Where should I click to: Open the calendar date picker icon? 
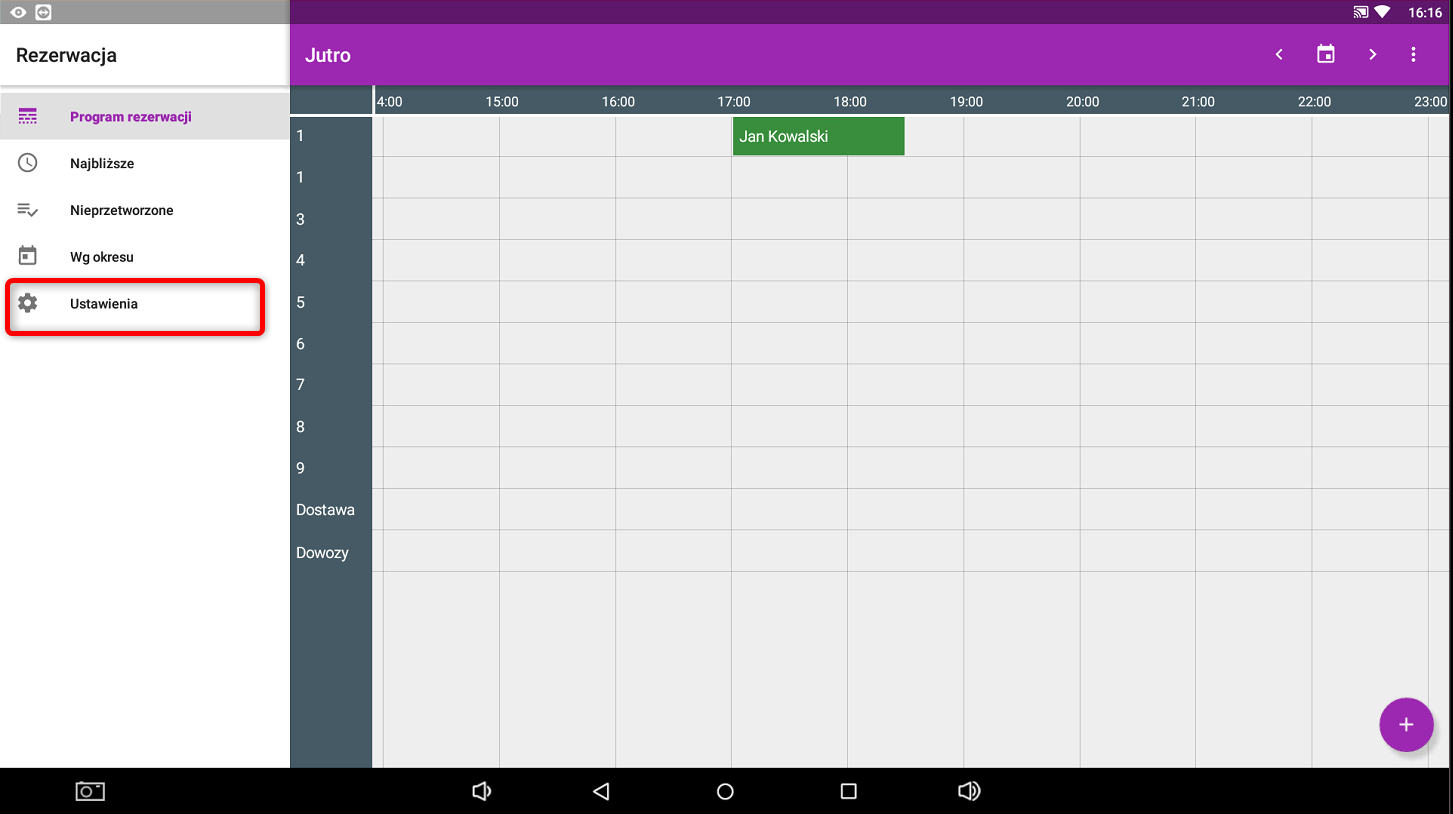coord(1326,55)
